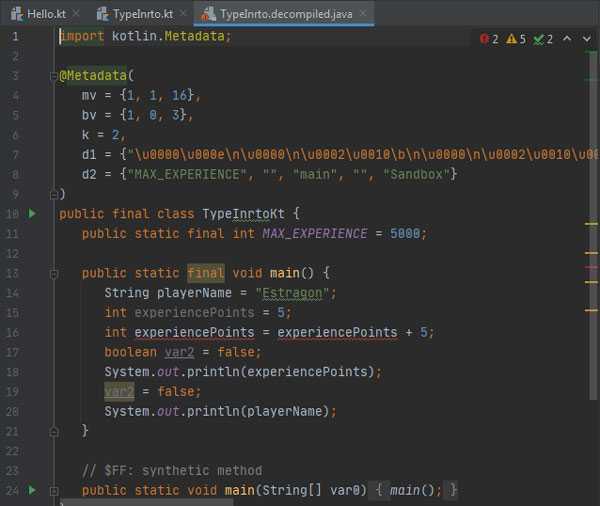Click the highlighted var2 on line 19
600x506 pixels.
click(119, 392)
